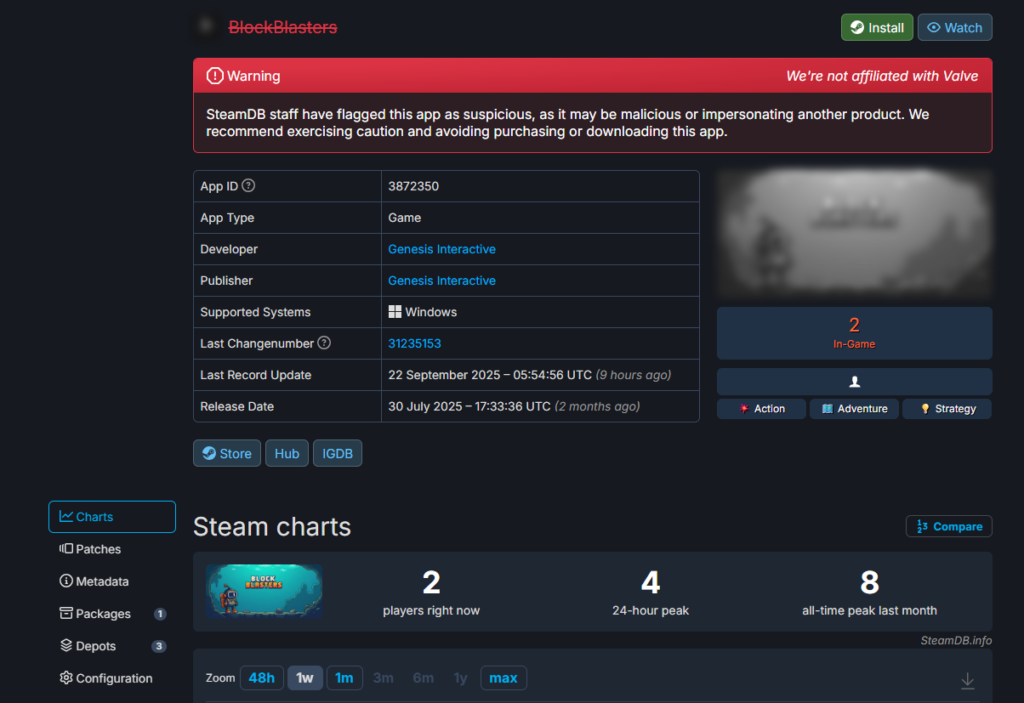This screenshot has width=1024, height=703.
Task: Select the 1w zoom range
Action: click(x=305, y=678)
